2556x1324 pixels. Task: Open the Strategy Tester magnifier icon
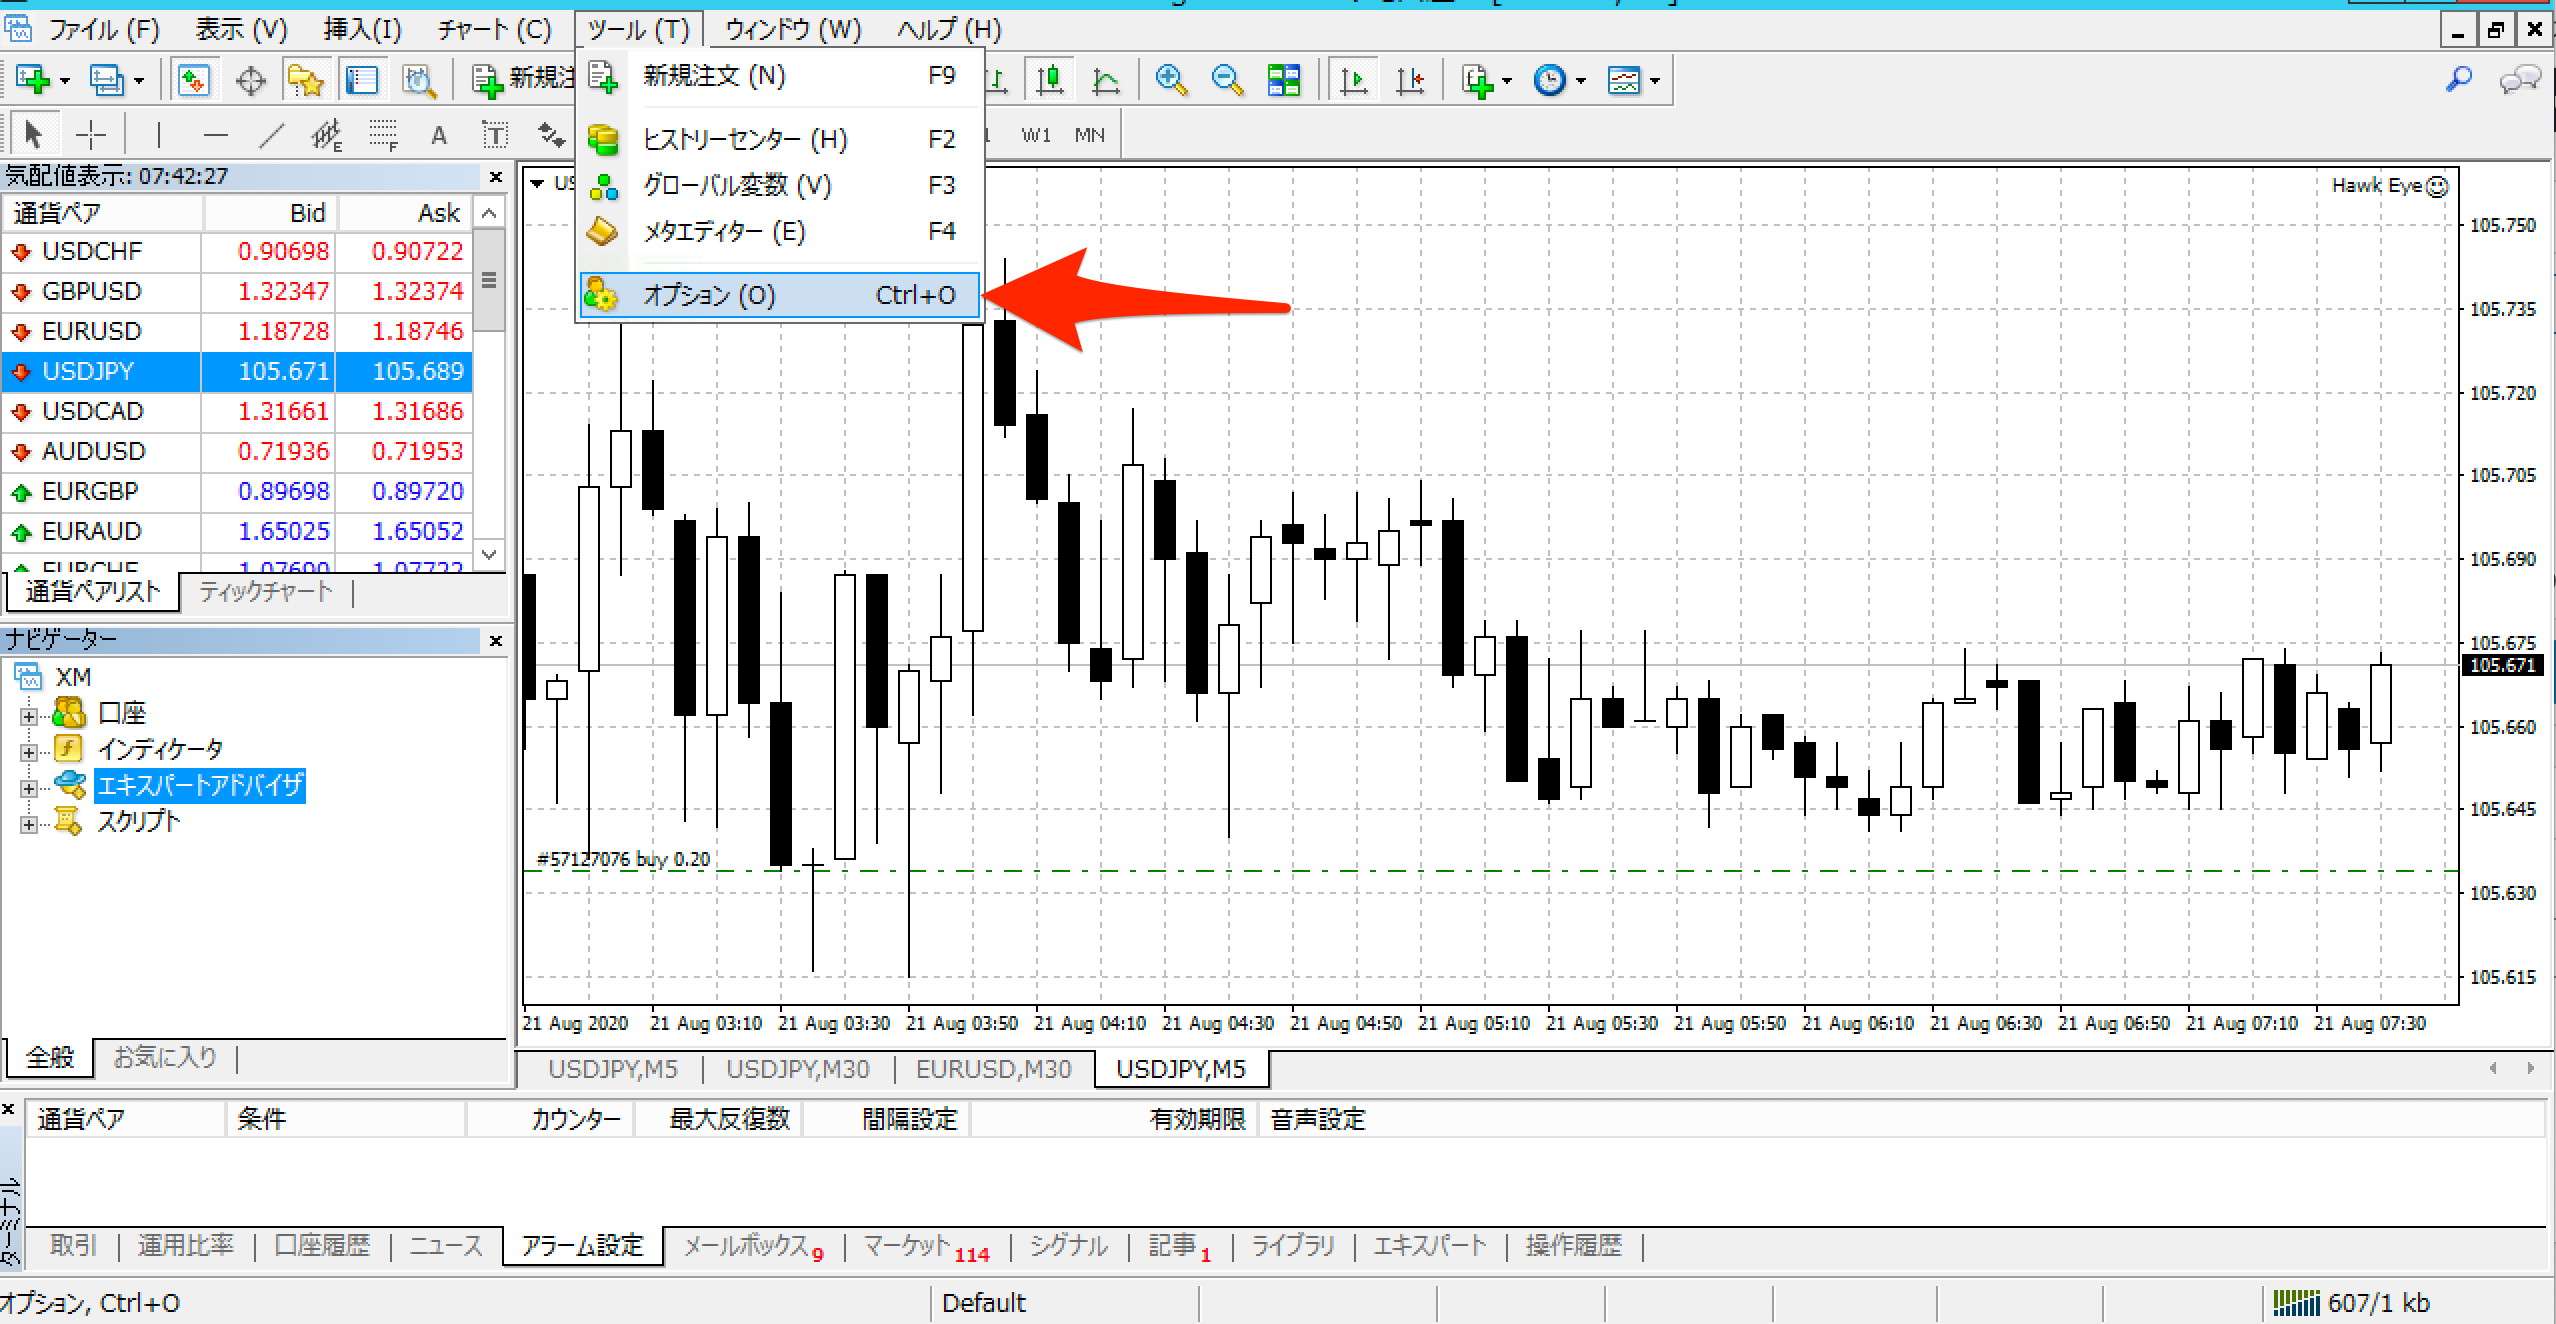pos(418,80)
